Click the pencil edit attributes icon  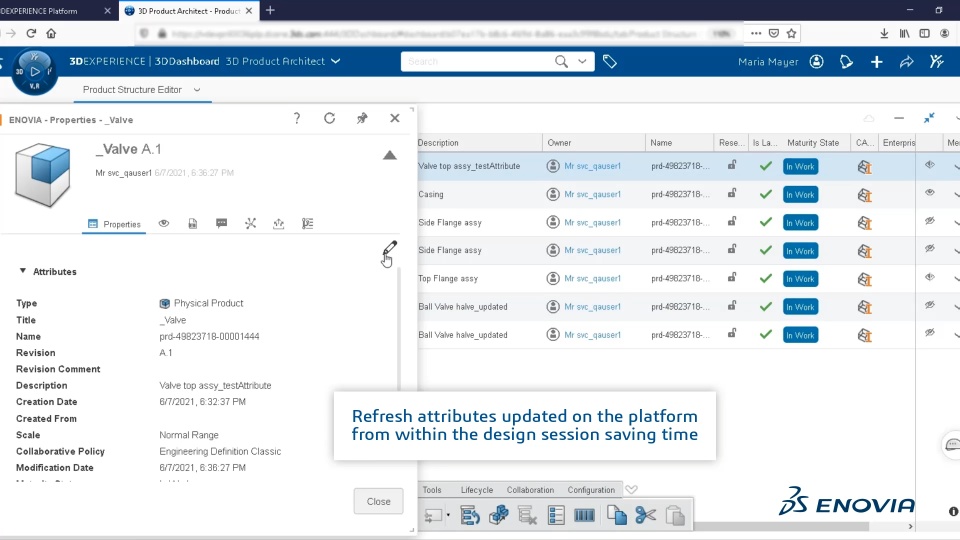[390, 248]
